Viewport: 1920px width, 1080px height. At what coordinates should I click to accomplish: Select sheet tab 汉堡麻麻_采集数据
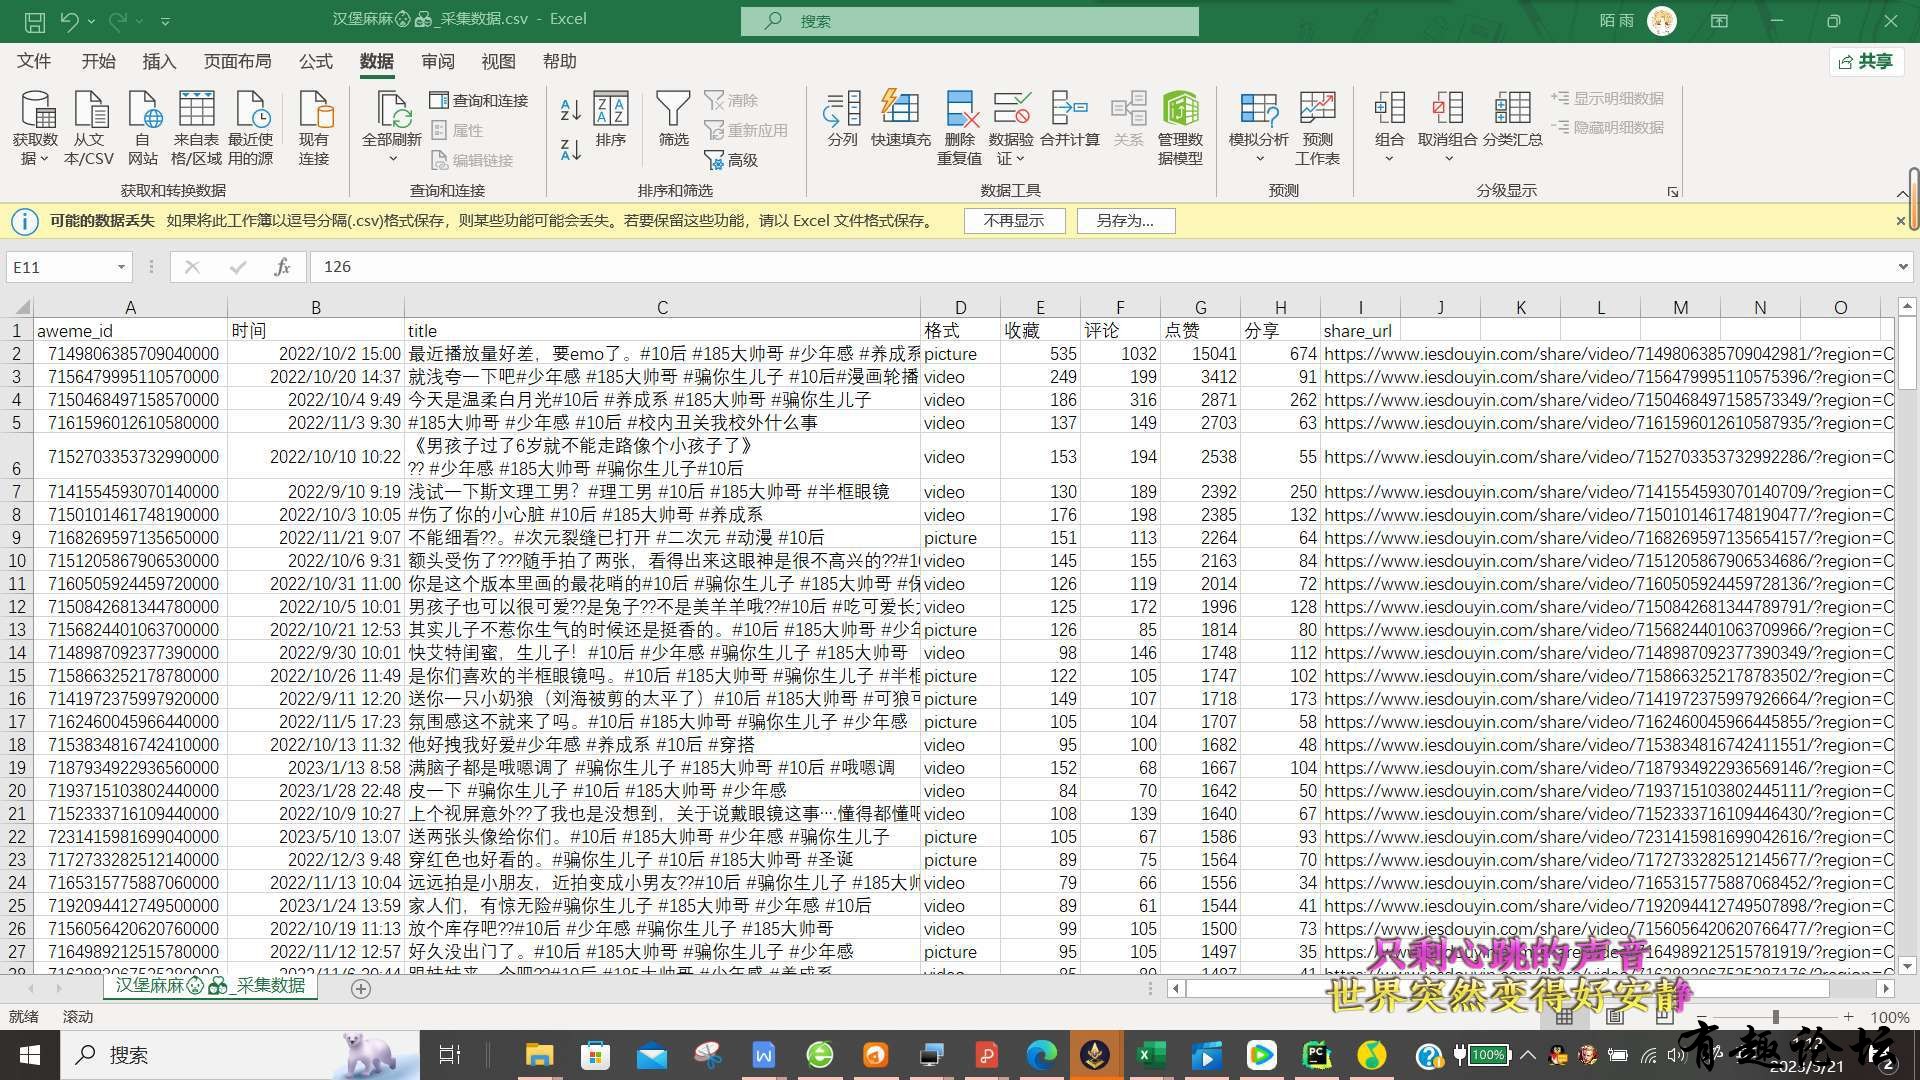click(x=210, y=986)
